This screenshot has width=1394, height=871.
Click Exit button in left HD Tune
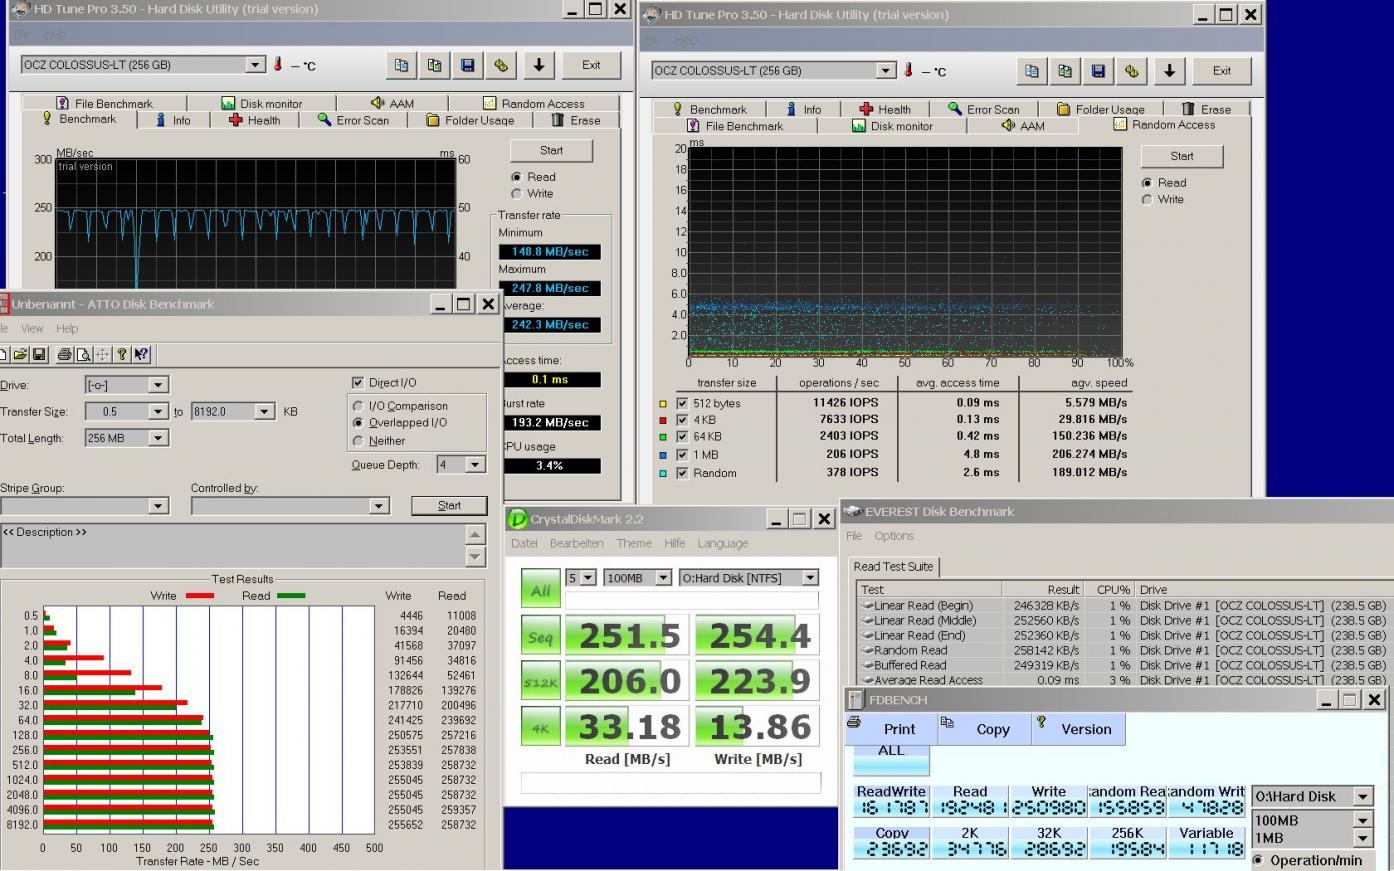[x=591, y=65]
